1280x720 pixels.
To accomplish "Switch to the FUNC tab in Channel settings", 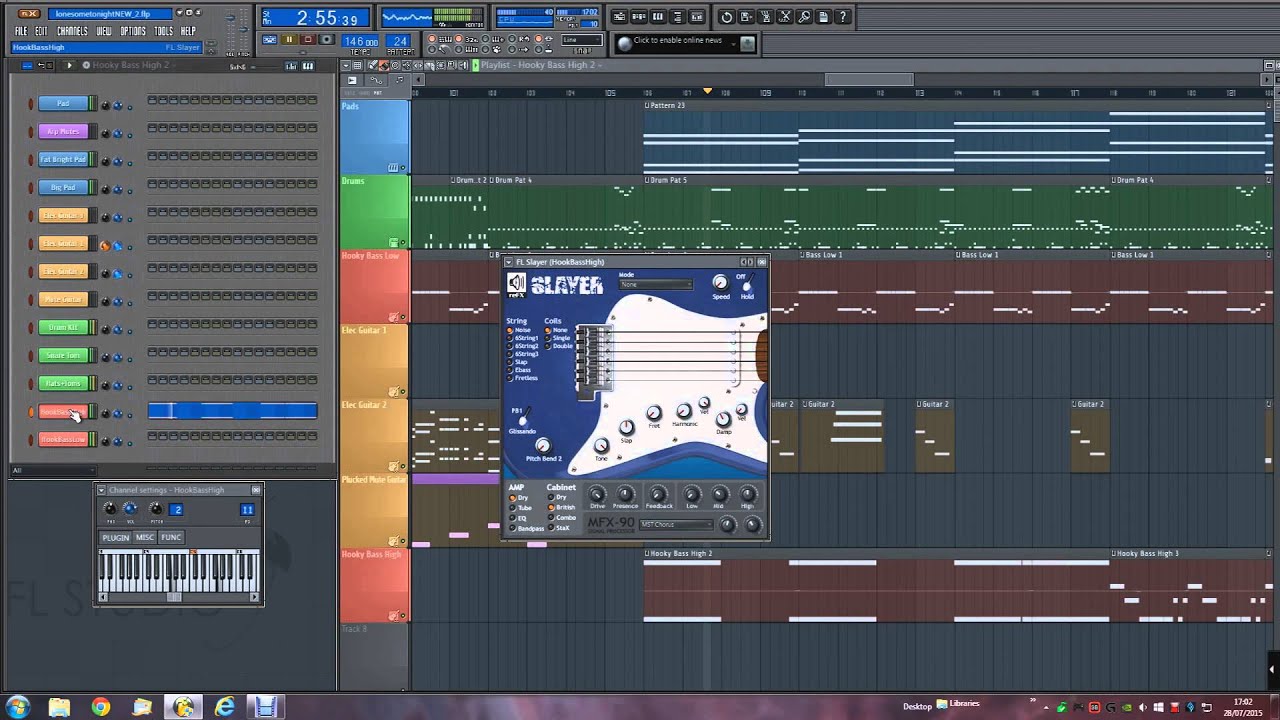I will 171,537.
